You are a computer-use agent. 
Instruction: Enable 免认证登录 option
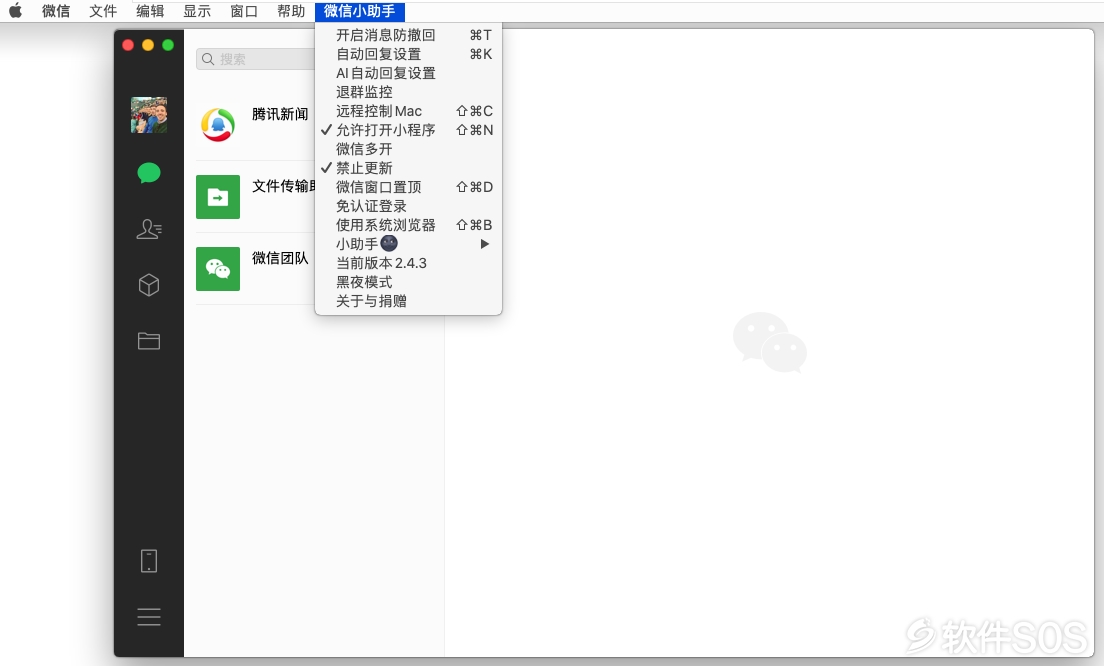[x=408, y=206]
